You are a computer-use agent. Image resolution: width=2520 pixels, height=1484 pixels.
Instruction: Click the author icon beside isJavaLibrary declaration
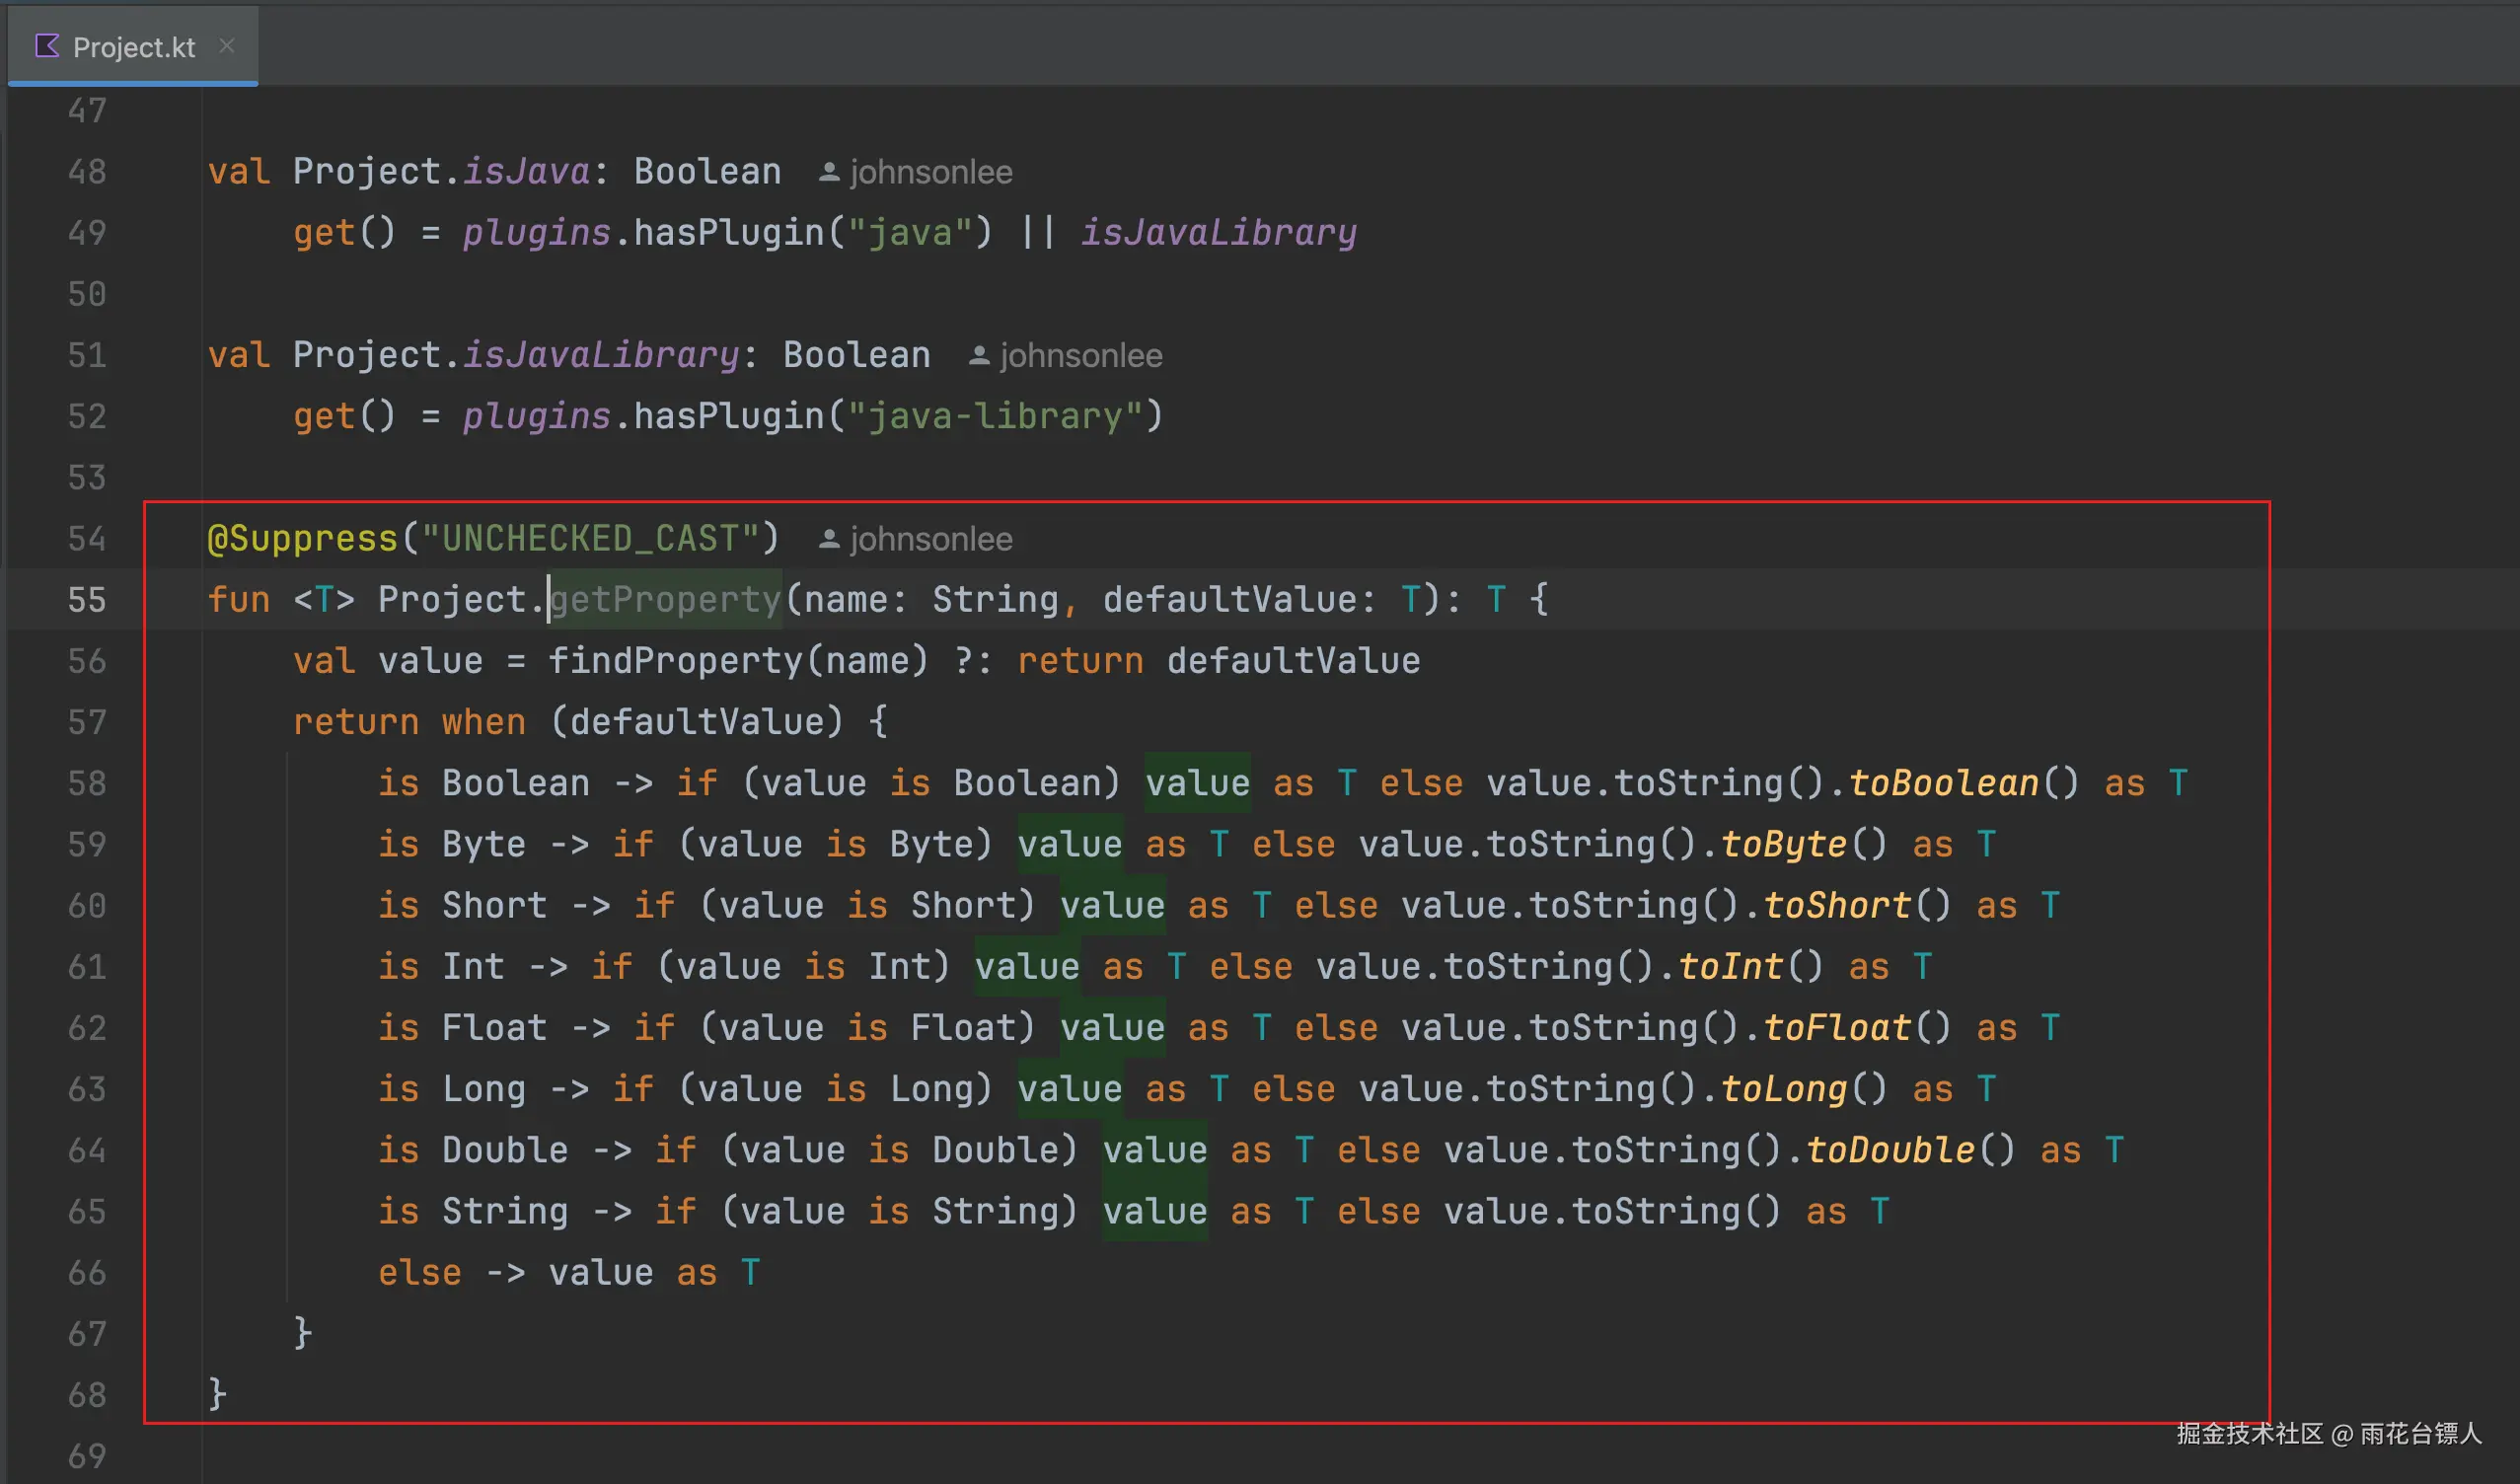(x=978, y=356)
